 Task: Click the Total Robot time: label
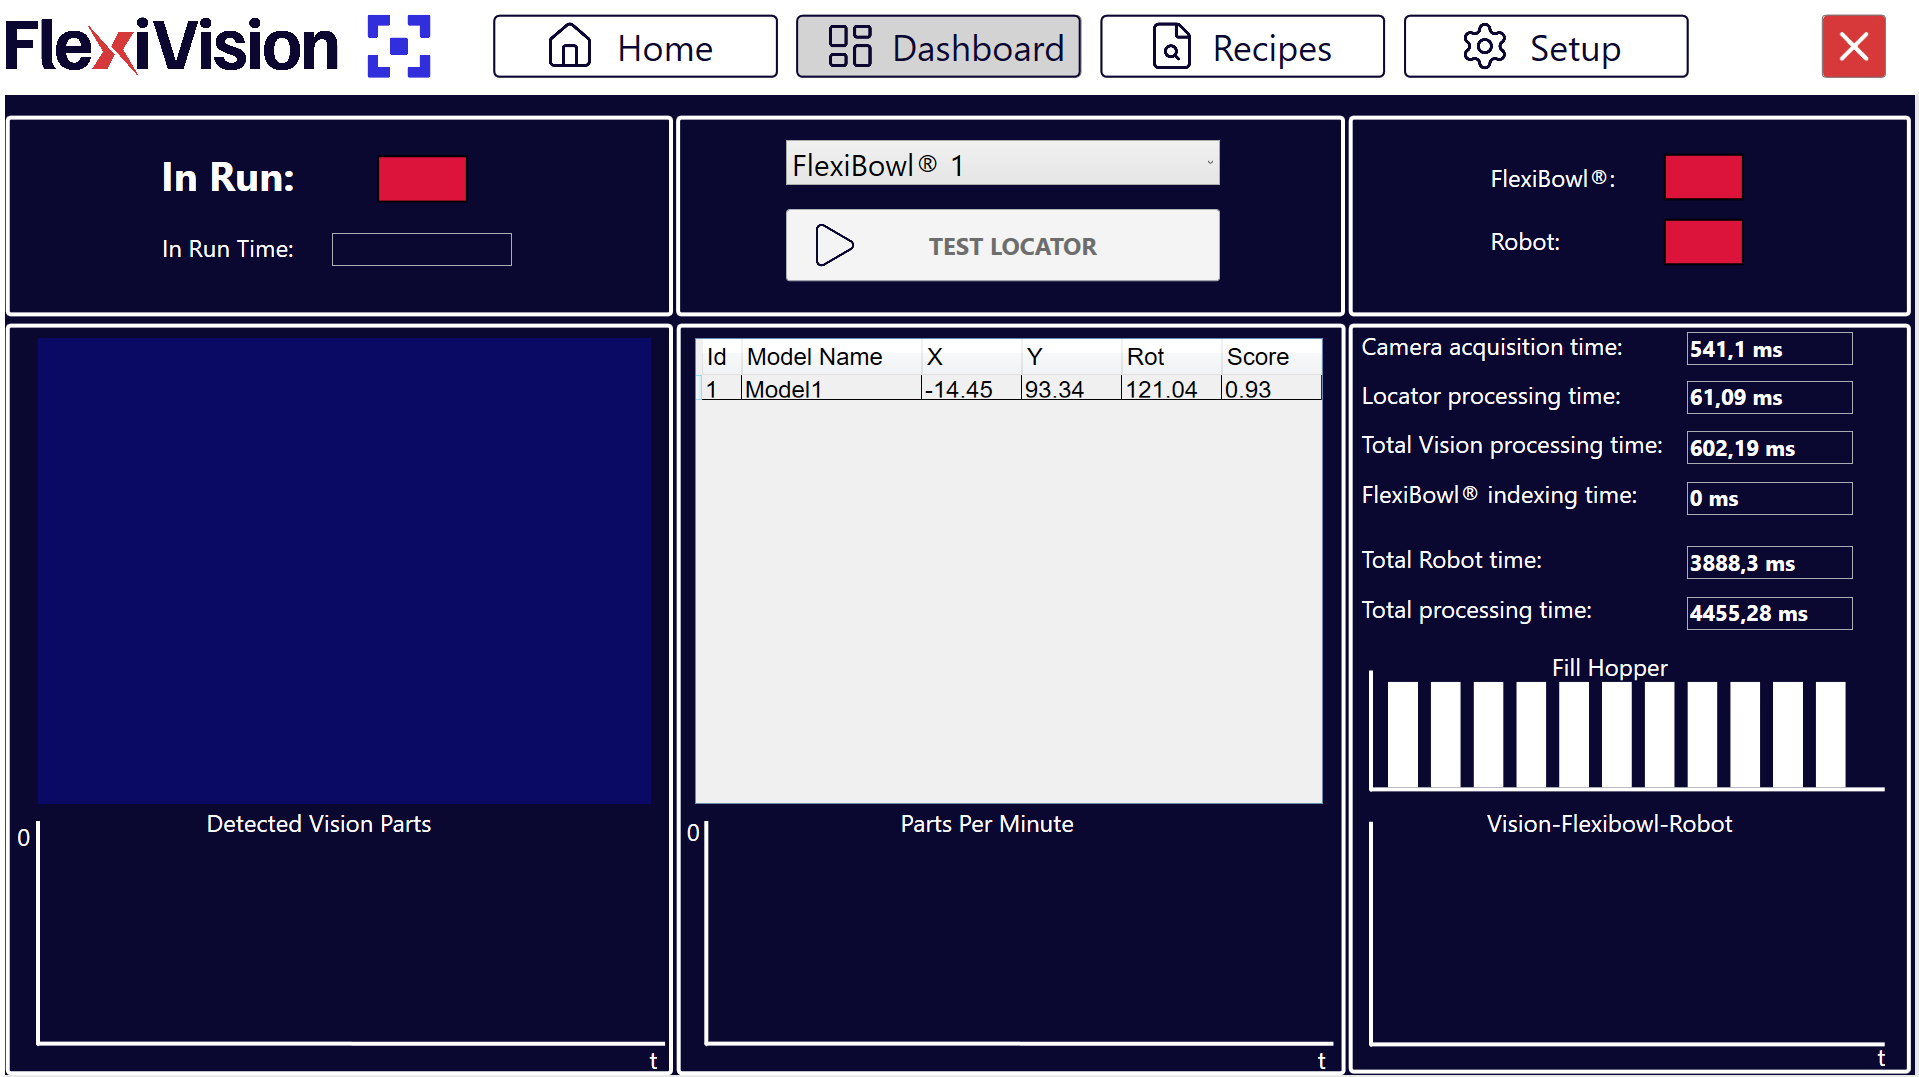click(1451, 560)
